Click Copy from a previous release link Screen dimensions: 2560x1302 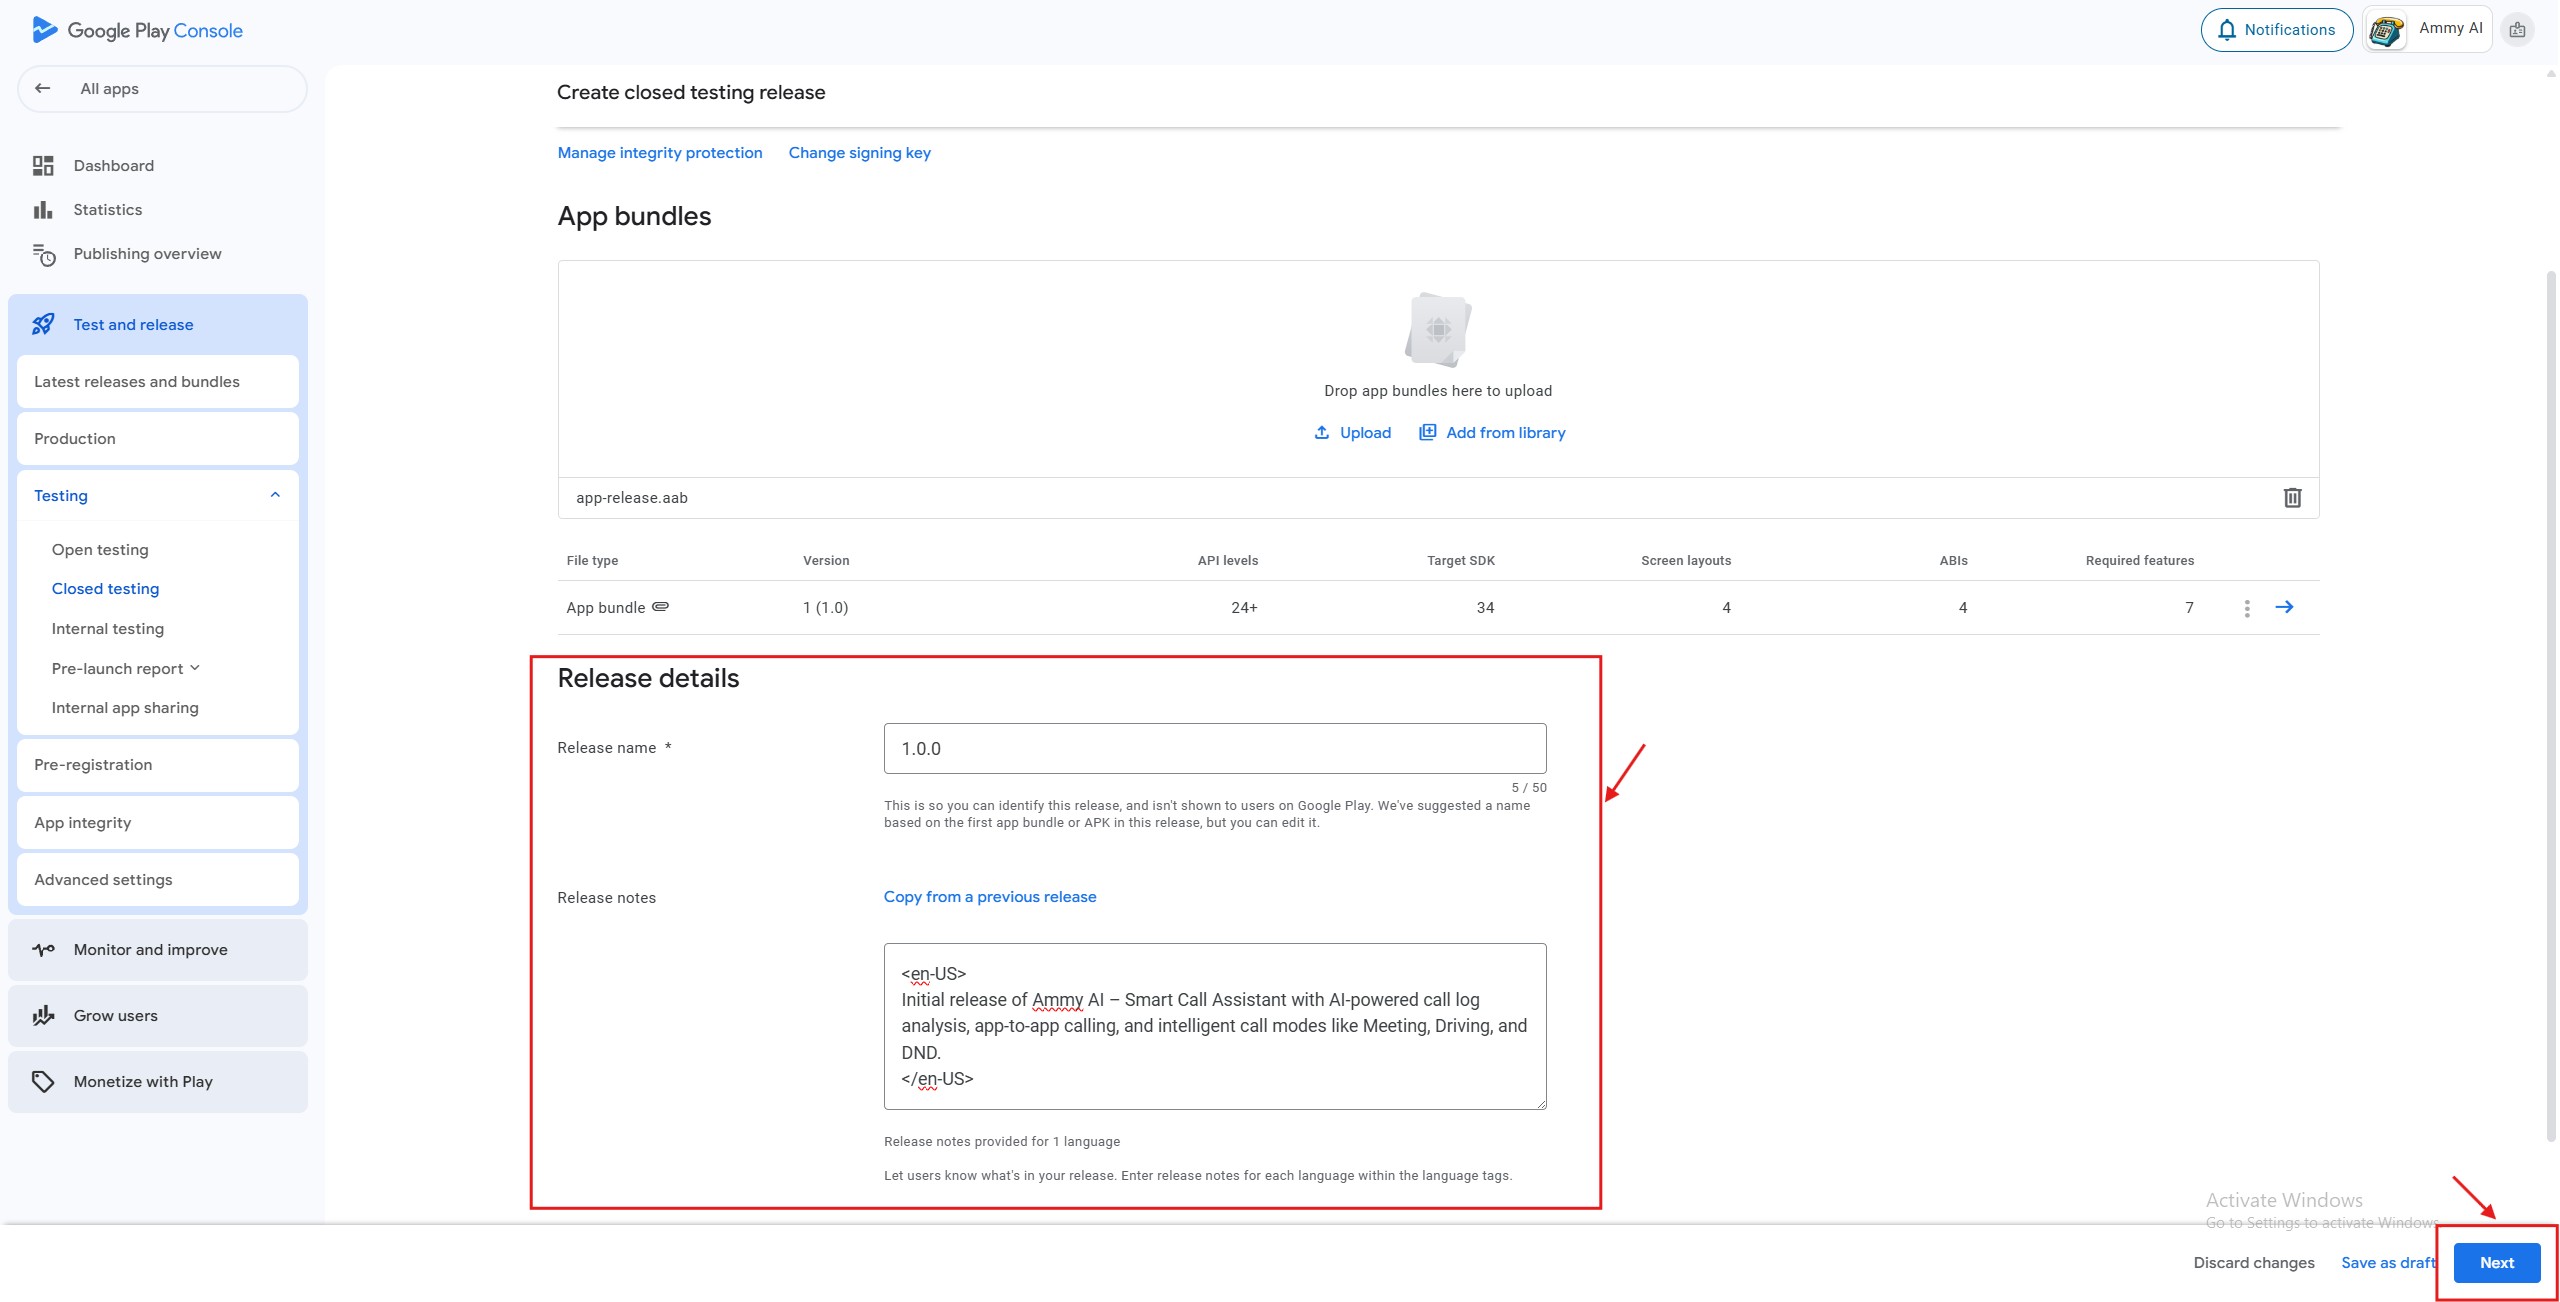coord(990,897)
